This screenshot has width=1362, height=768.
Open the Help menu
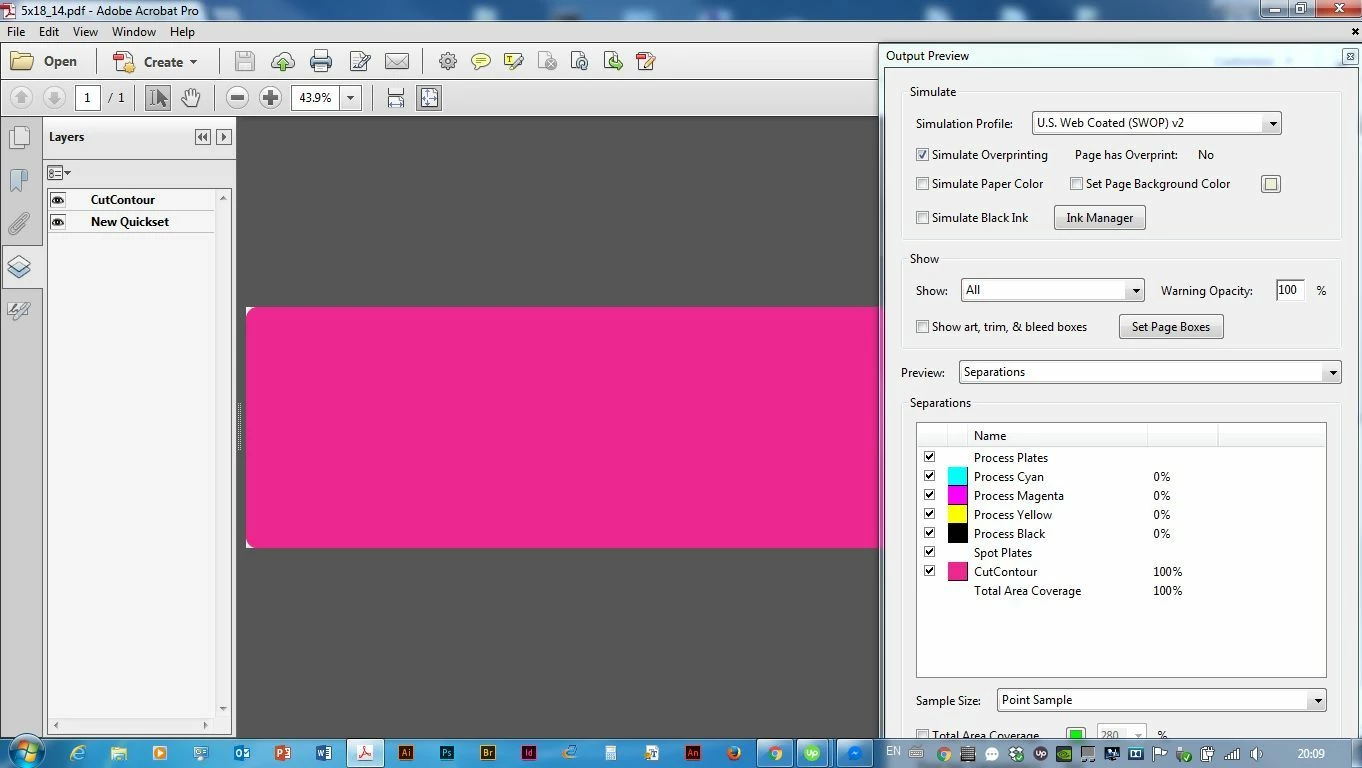(182, 32)
